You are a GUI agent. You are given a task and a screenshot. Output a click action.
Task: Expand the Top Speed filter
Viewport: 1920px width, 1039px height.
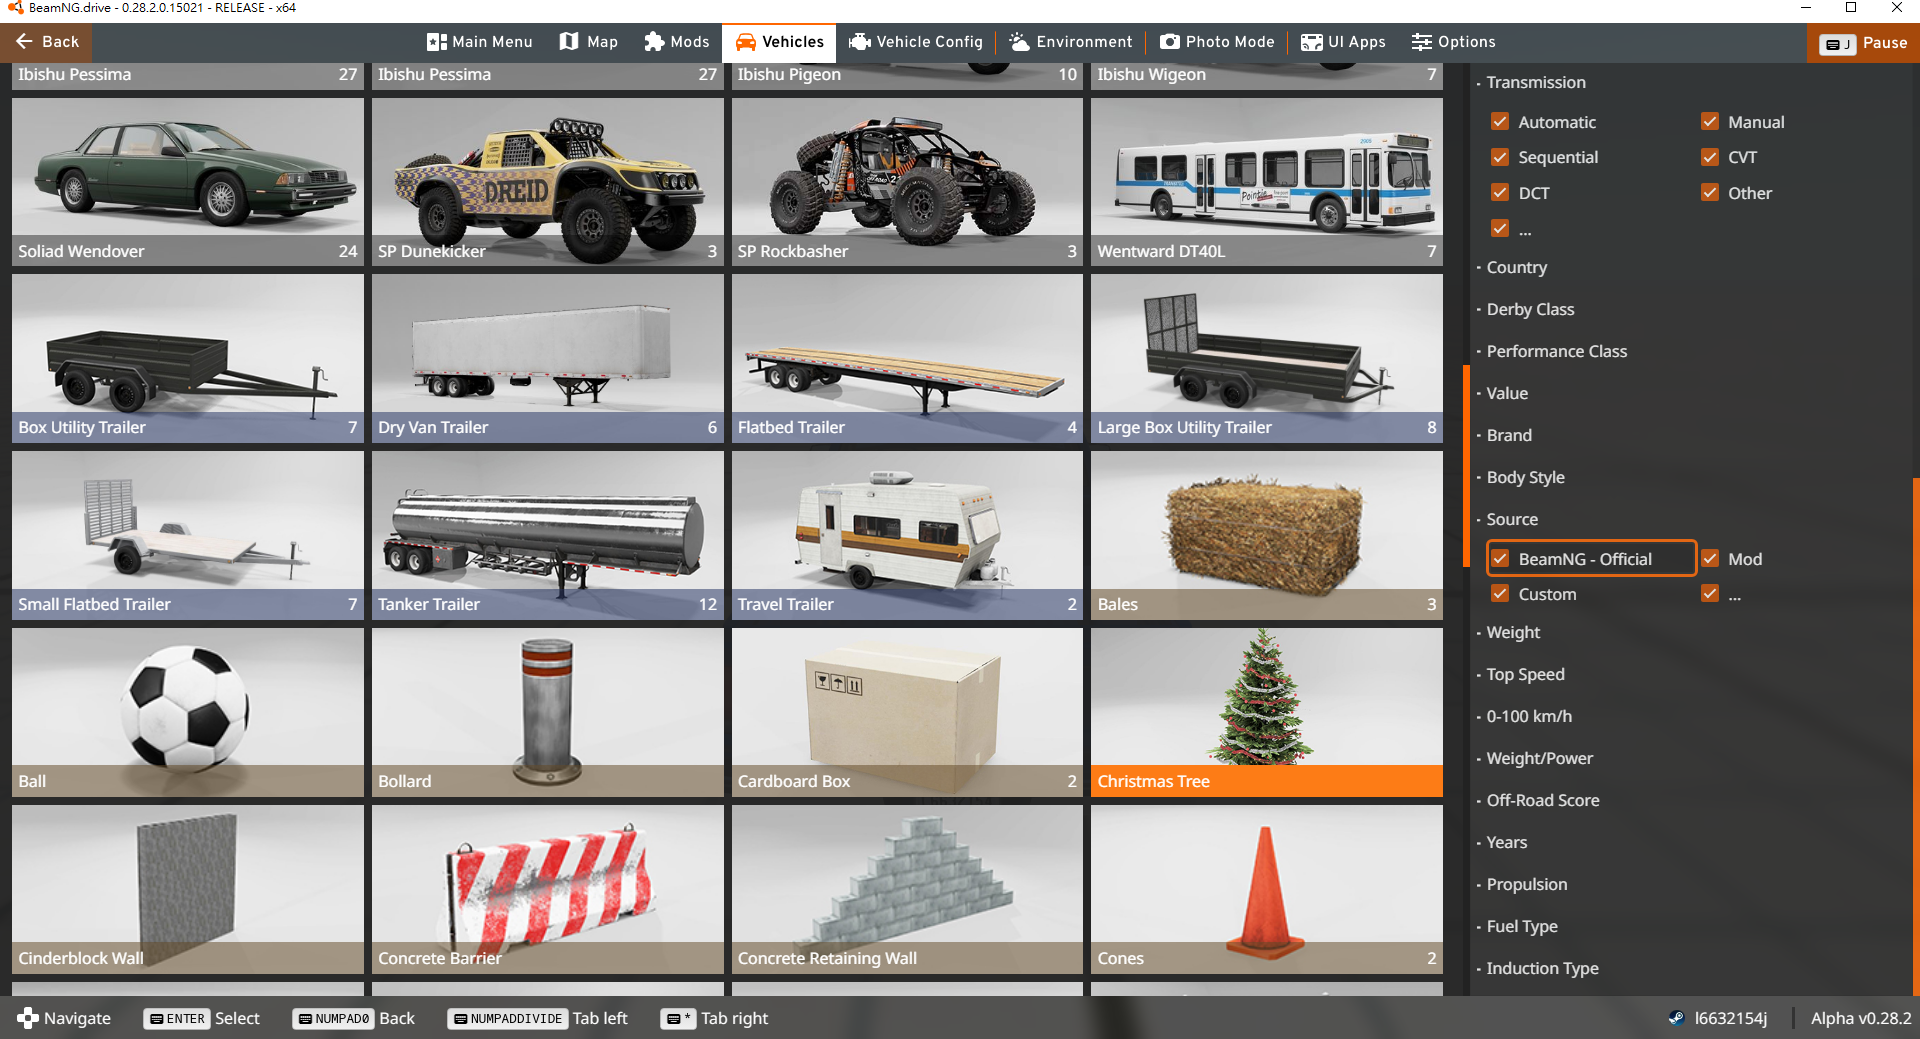[1525, 674]
